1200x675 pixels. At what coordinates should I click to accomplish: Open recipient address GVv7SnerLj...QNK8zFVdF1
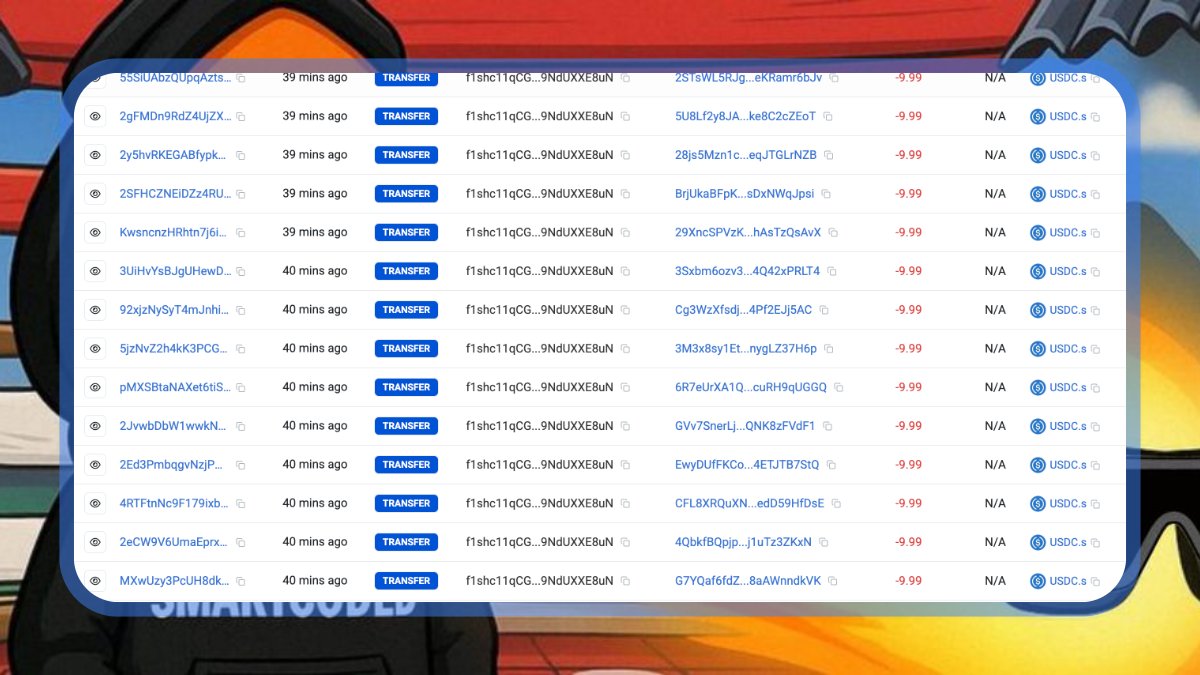pos(745,426)
